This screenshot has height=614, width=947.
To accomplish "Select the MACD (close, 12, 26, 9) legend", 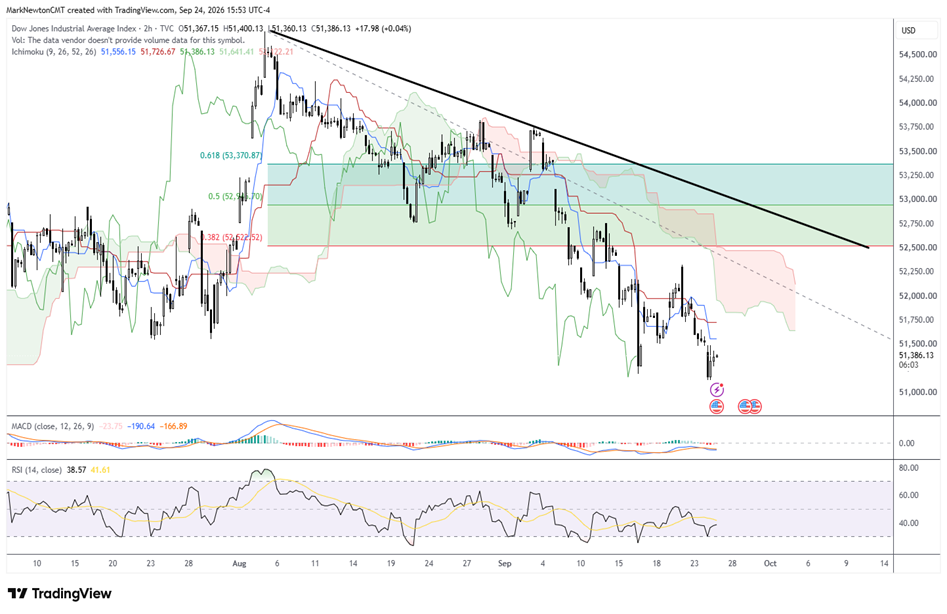I will click(x=53, y=426).
